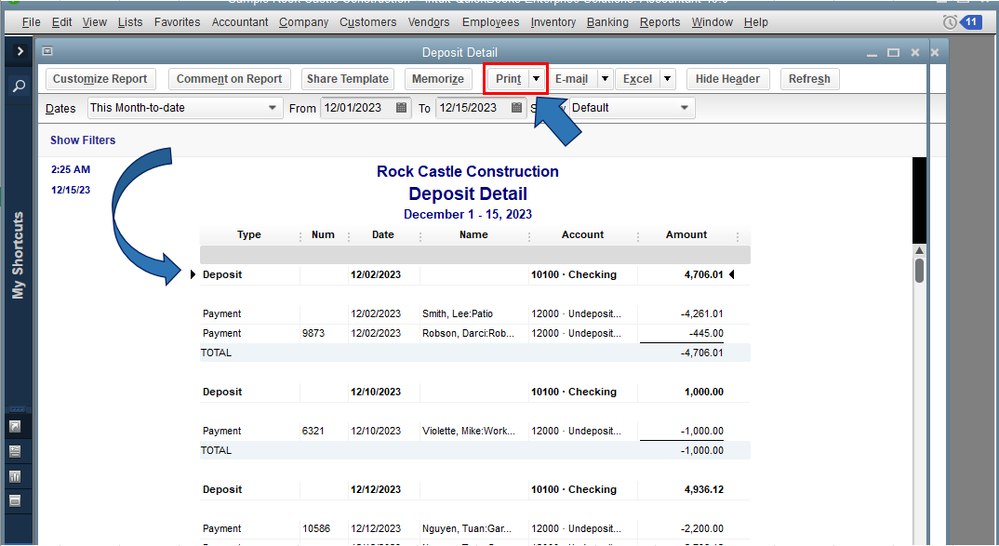This screenshot has height=546, width=999.
Task: Click the Open Windows icon at sidebar bottom
Action: pos(15,500)
